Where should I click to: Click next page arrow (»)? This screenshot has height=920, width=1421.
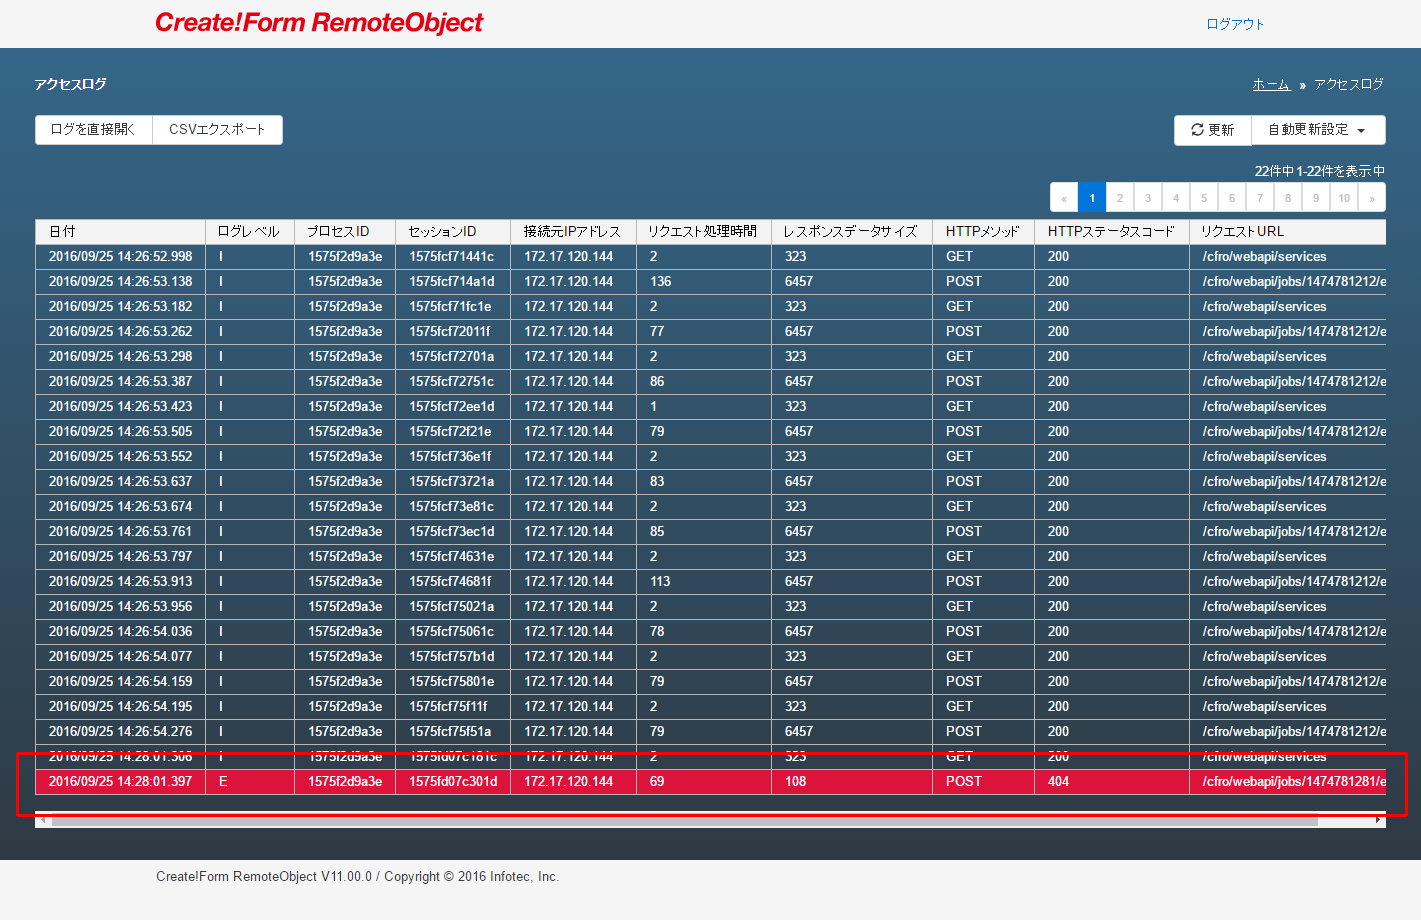(1372, 198)
